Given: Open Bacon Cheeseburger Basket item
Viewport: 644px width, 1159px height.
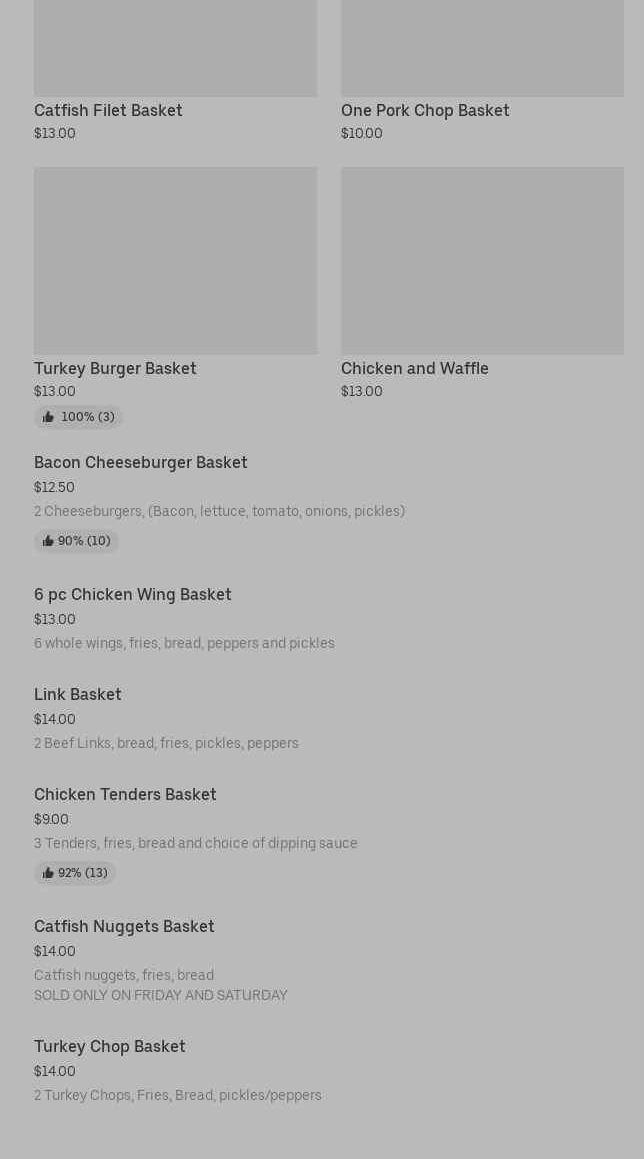Looking at the screenshot, I should click(140, 462).
